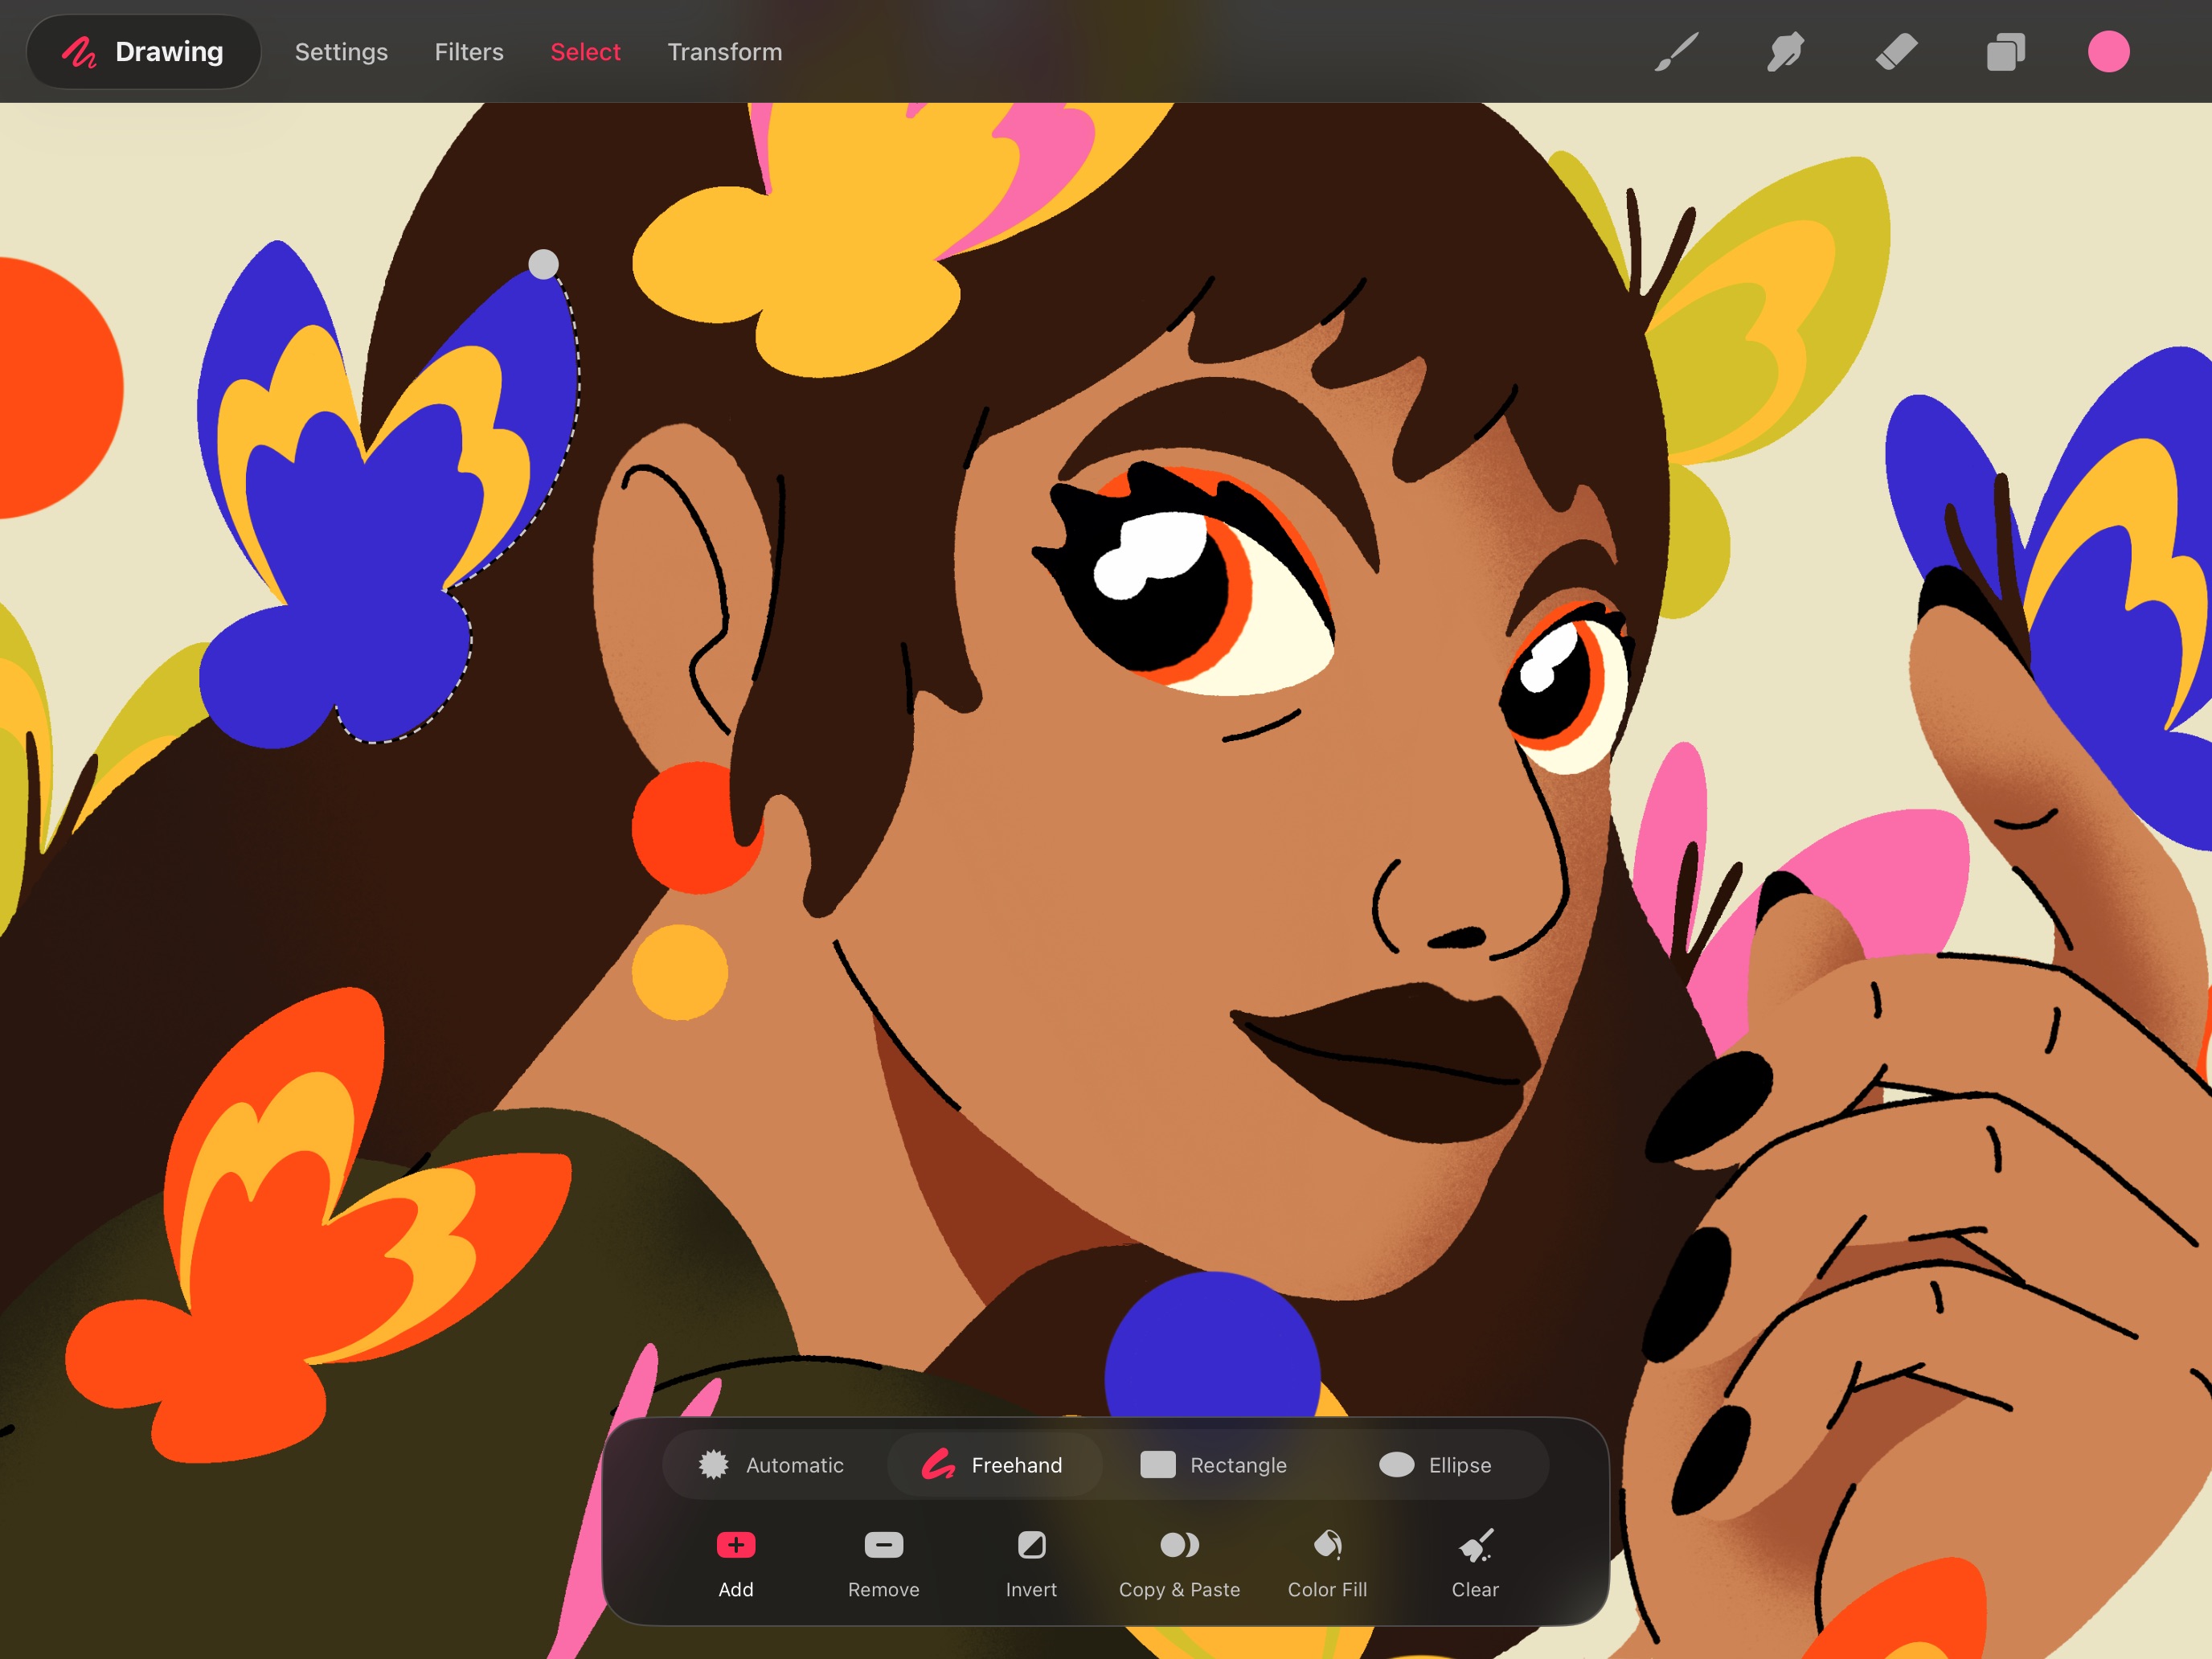Switch to Rectangle selection mode
This screenshot has height=1659, width=2212.
[x=1214, y=1465]
